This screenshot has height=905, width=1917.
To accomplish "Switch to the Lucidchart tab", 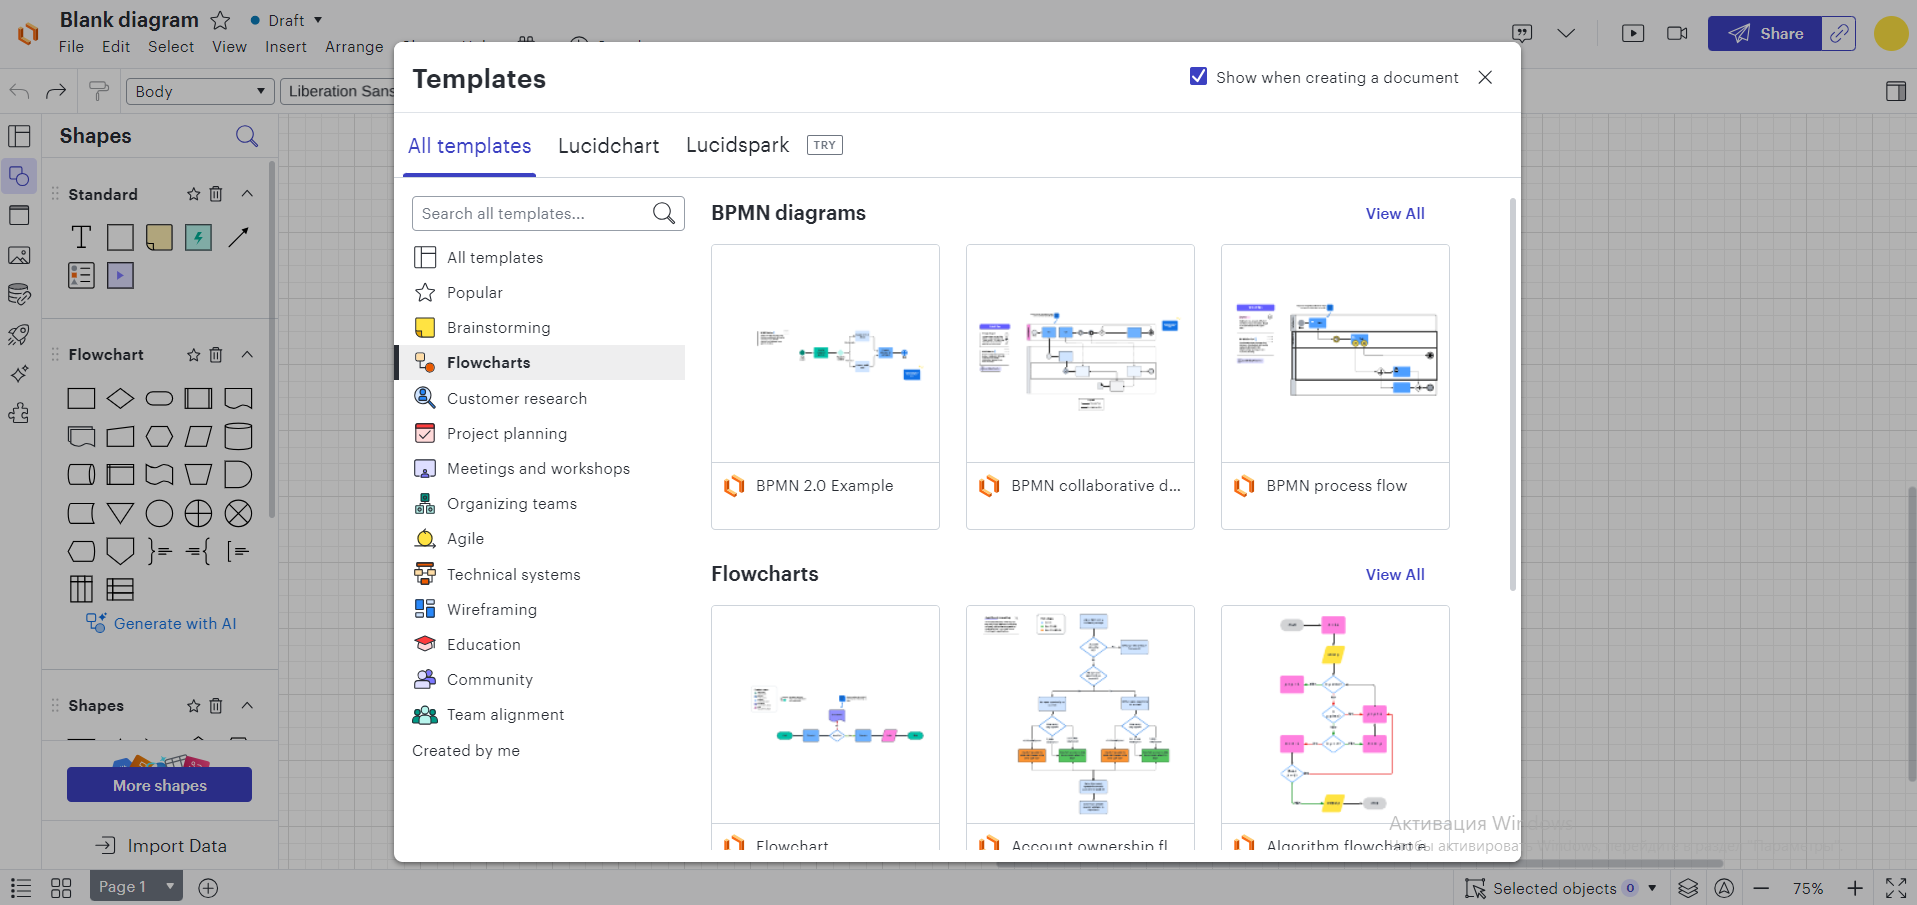I will point(608,146).
